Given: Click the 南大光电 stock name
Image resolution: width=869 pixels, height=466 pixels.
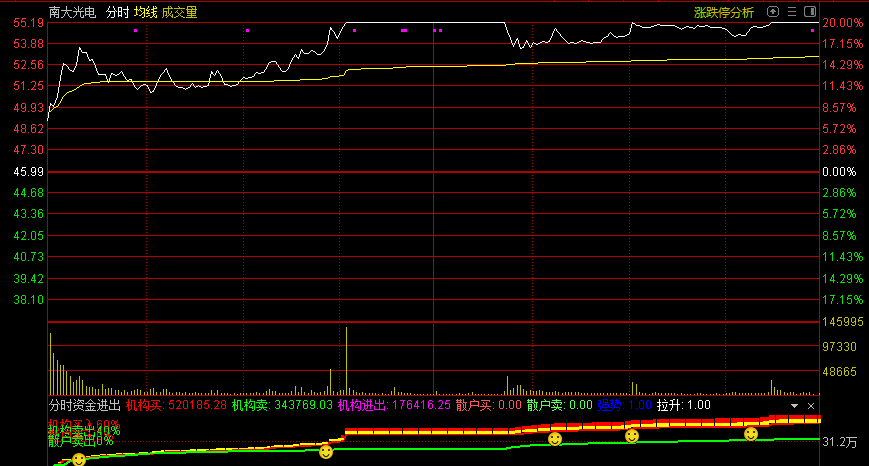Looking at the screenshot, I should click(x=73, y=12).
